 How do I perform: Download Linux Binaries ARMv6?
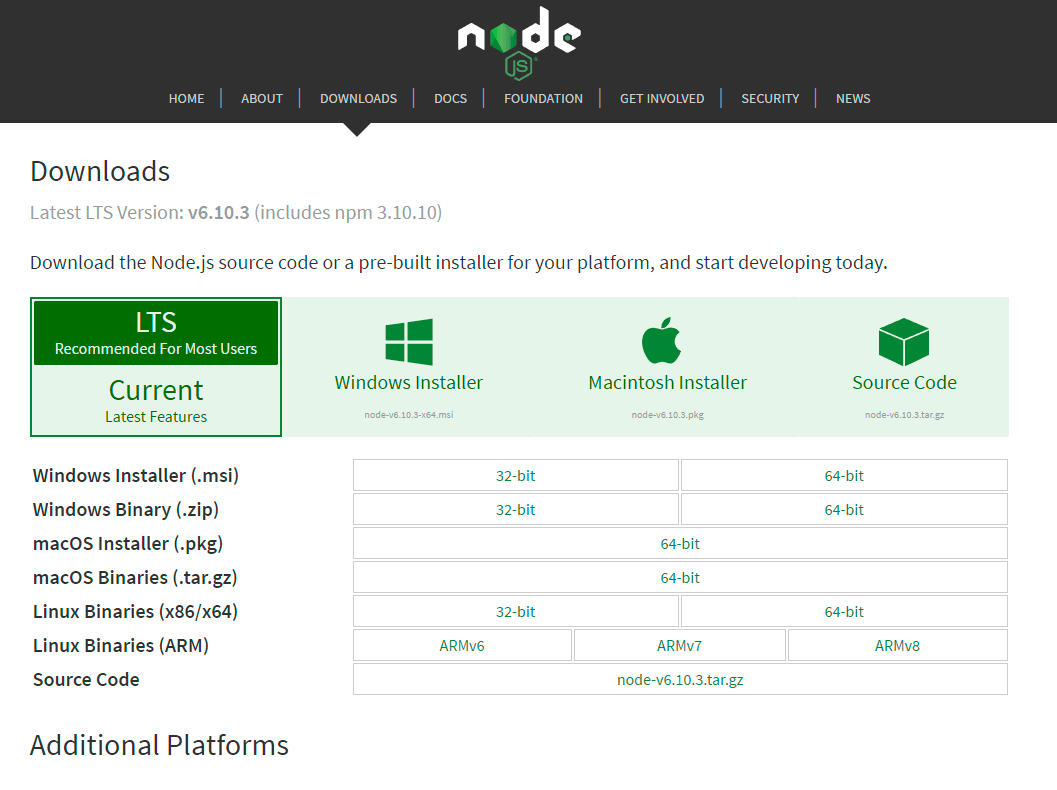click(x=462, y=646)
